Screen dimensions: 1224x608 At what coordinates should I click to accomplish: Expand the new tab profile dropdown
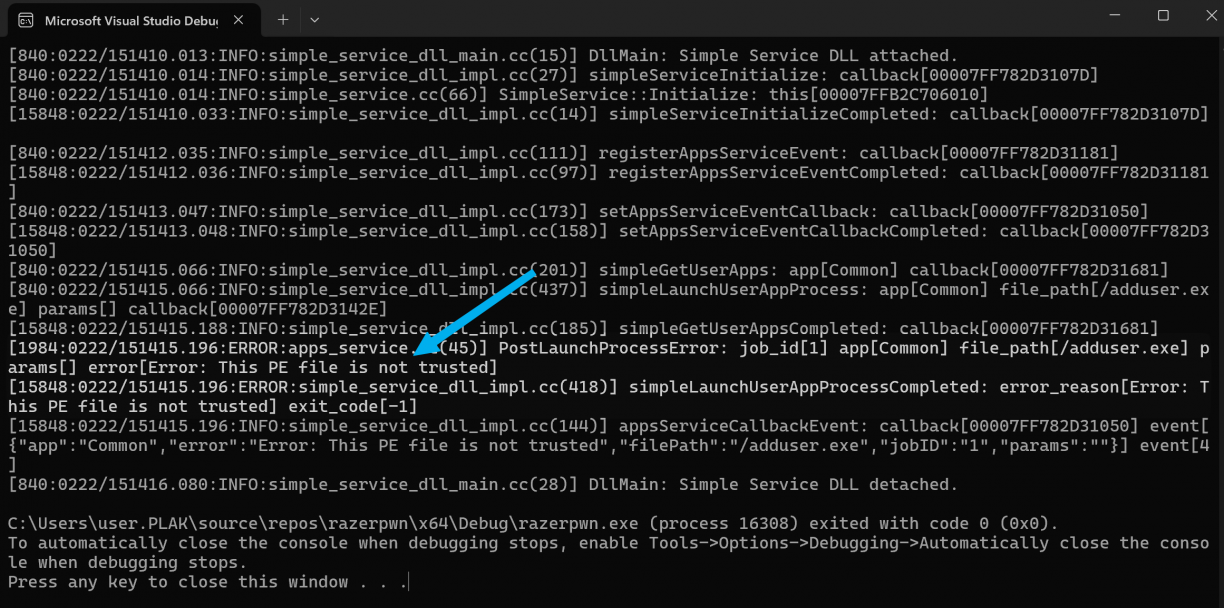(315, 19)
